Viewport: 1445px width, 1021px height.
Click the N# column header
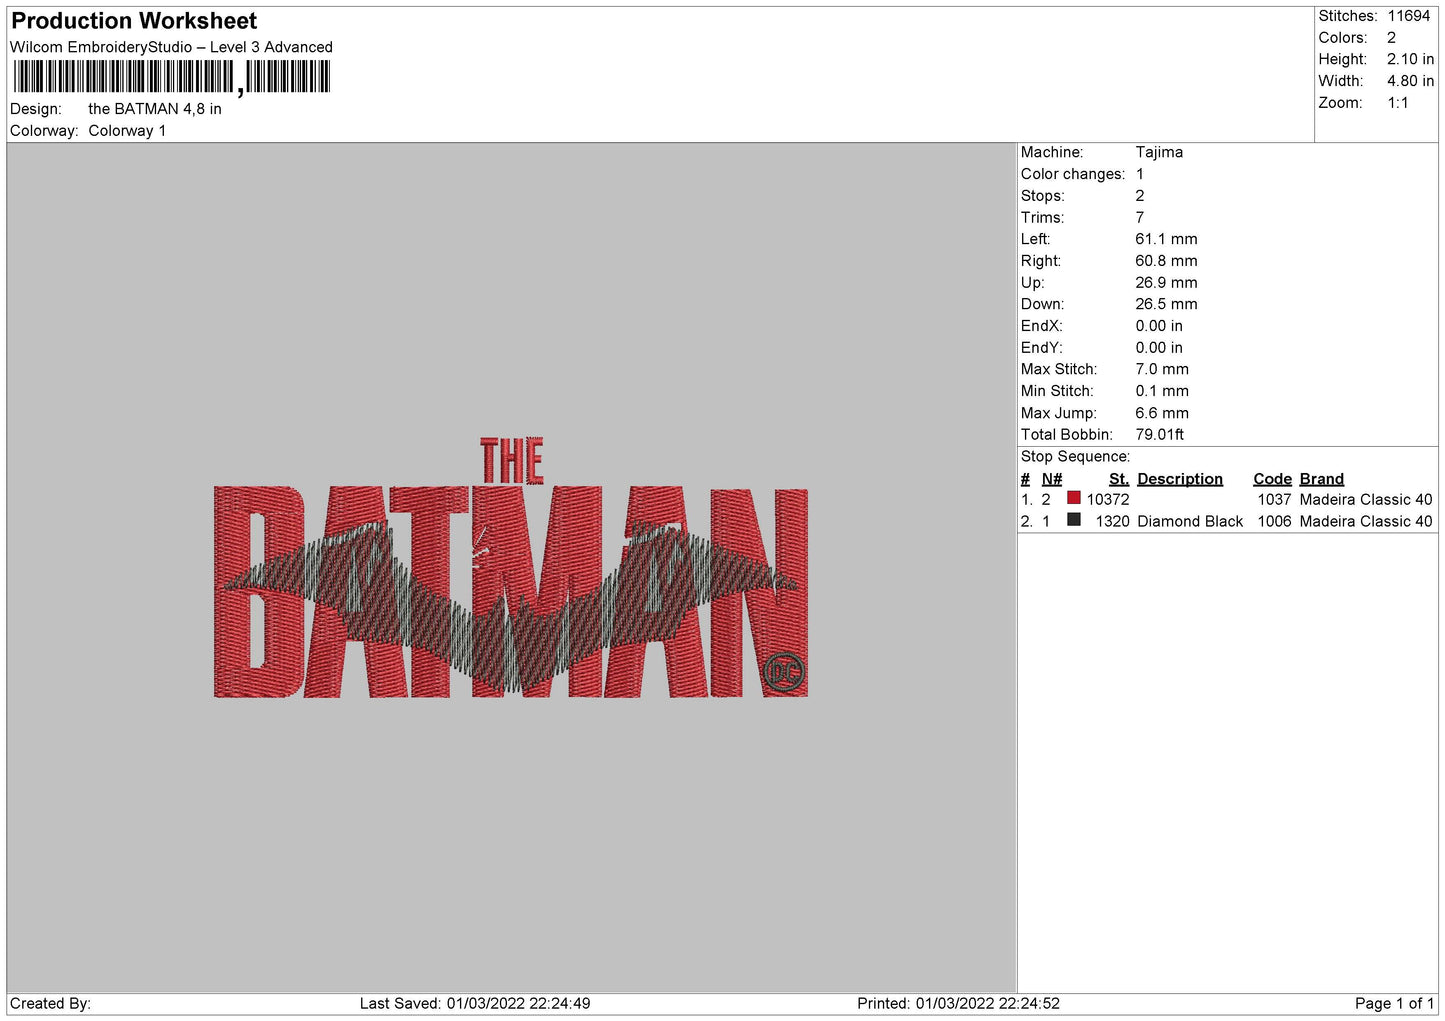pyautogui.click(x=1051, y=479)
